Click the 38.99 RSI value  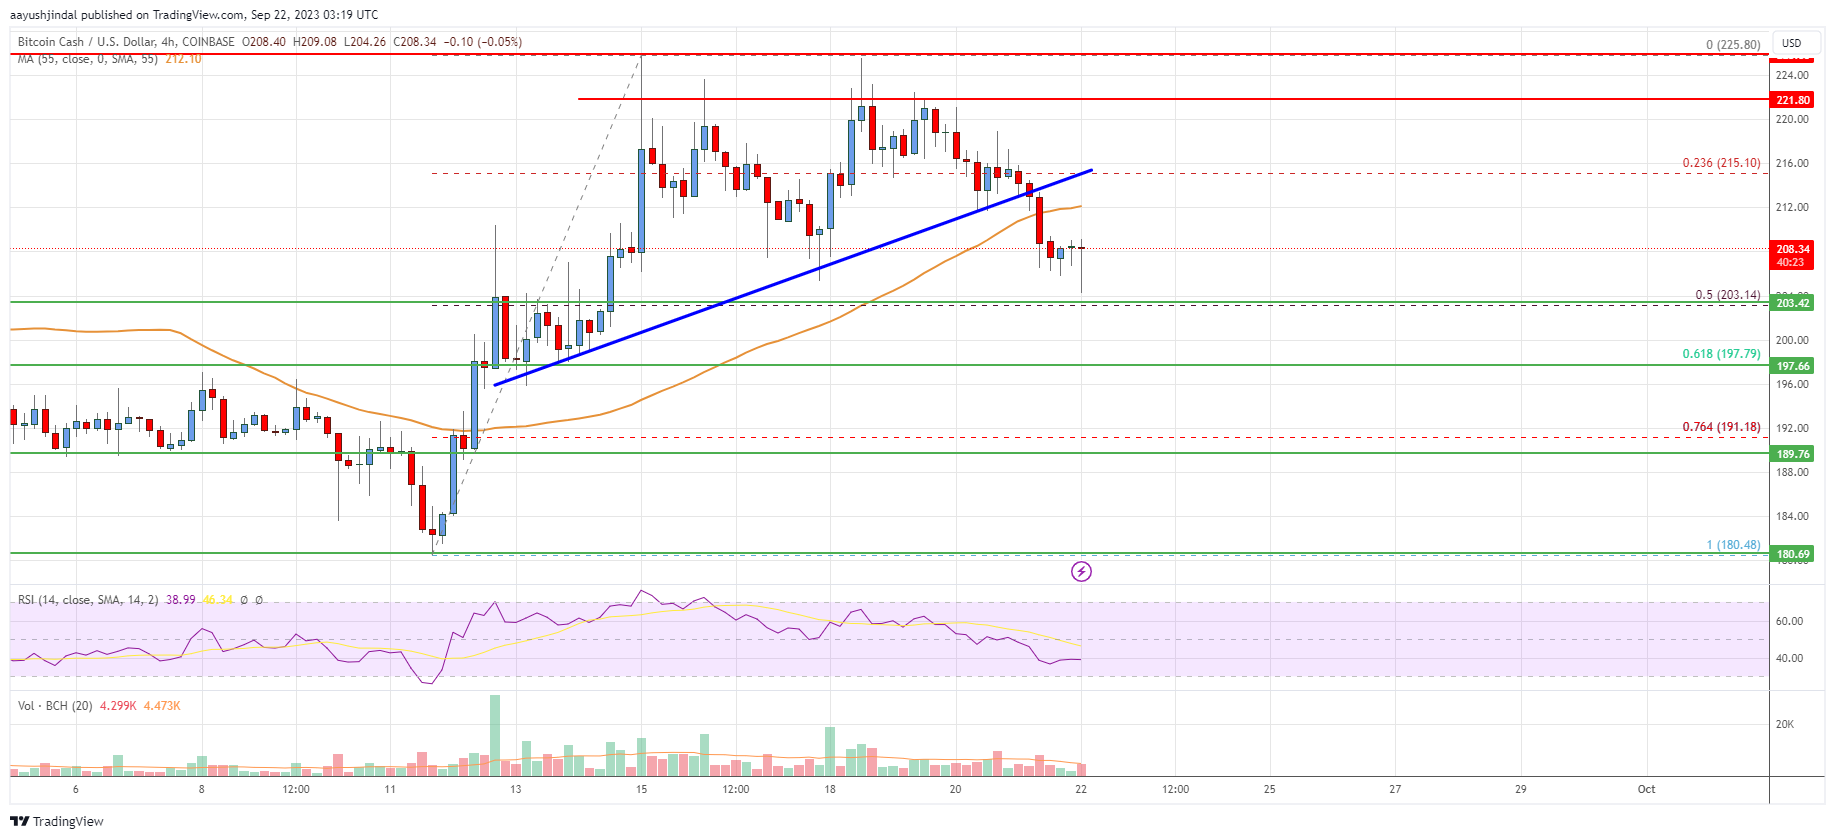tap(181, 600)
